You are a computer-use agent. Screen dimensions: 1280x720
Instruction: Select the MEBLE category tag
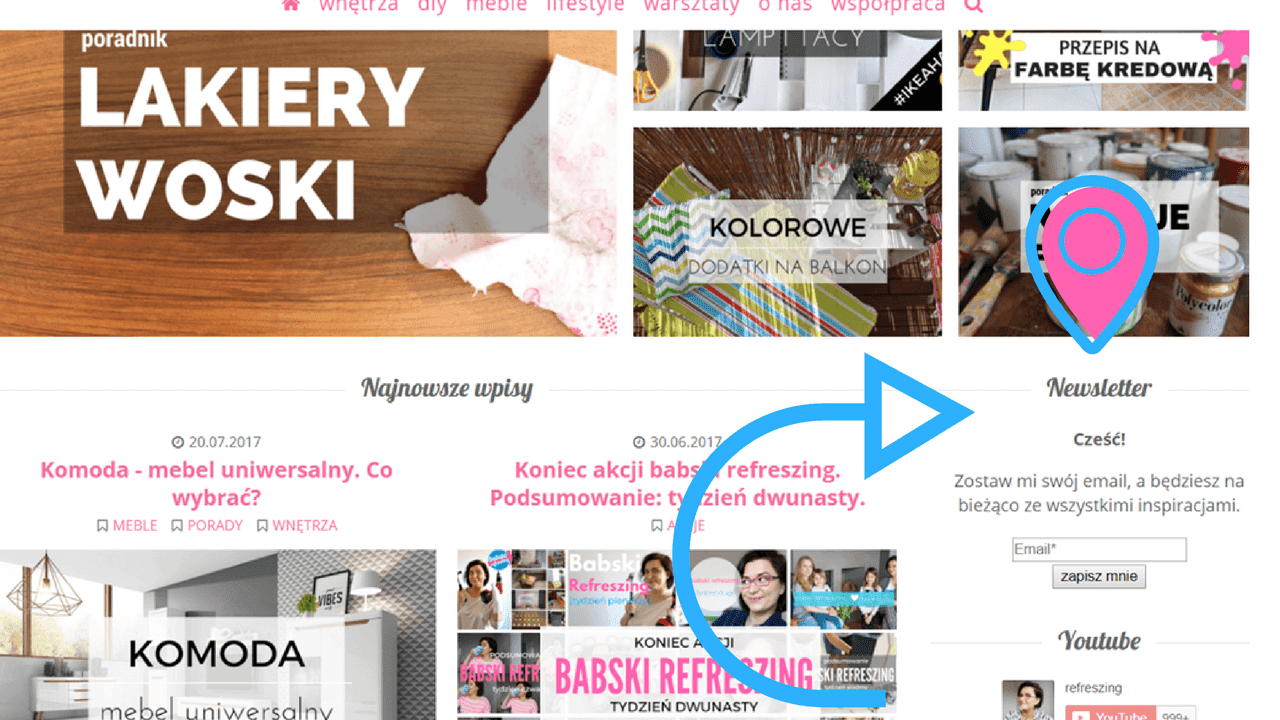127,525
